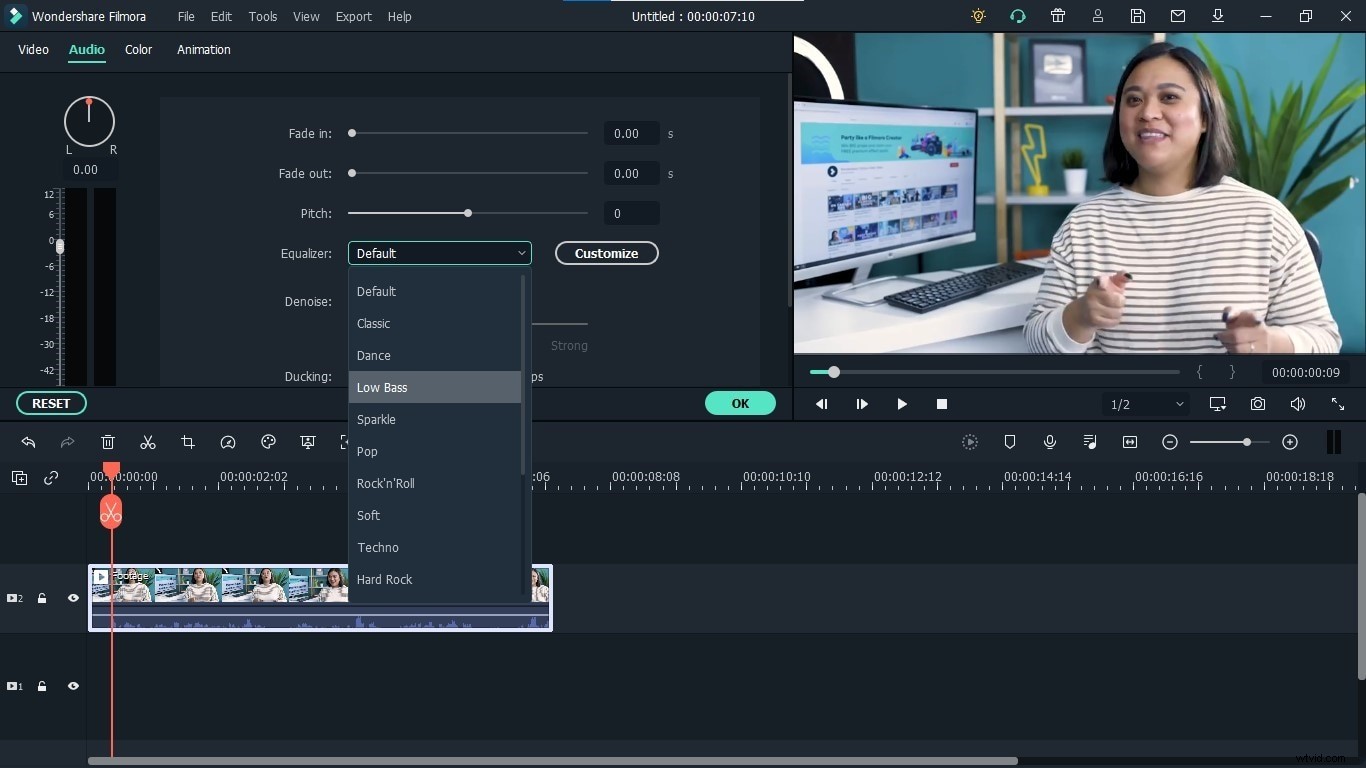Switch to the Color tab
1366x768 pixels.
(x=138, y=50)
